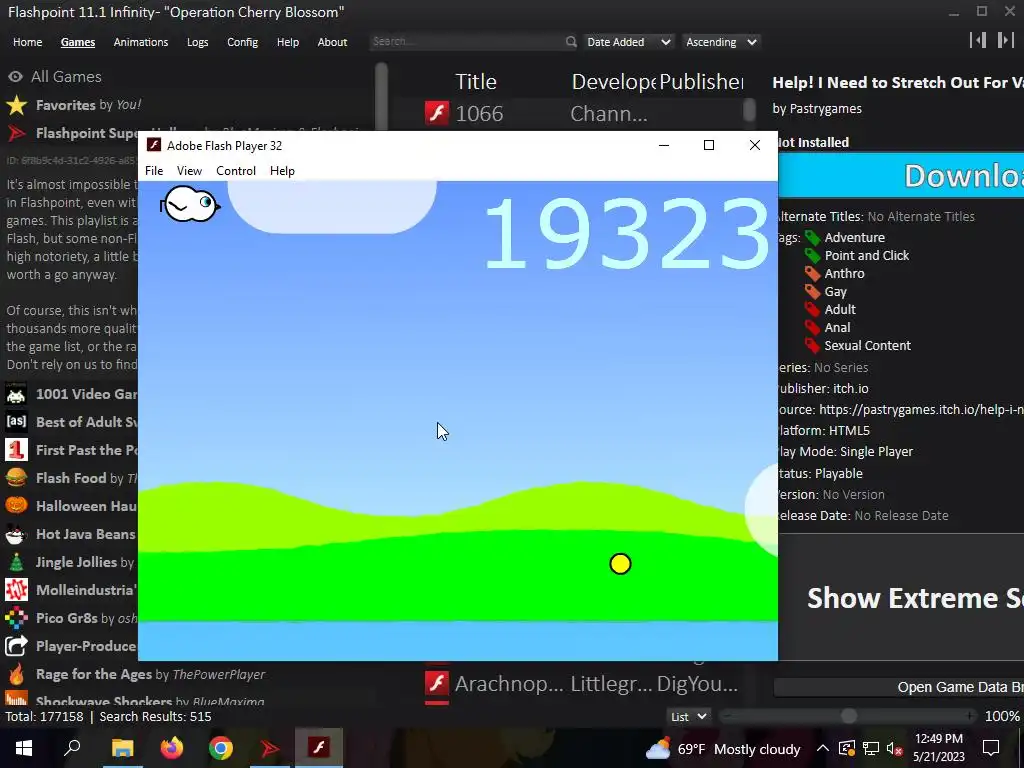The height and width of the screenshot is (768, 1024).
Task: Open the Pico Gr8s playlist icon
Action: (x=16, y=618)
